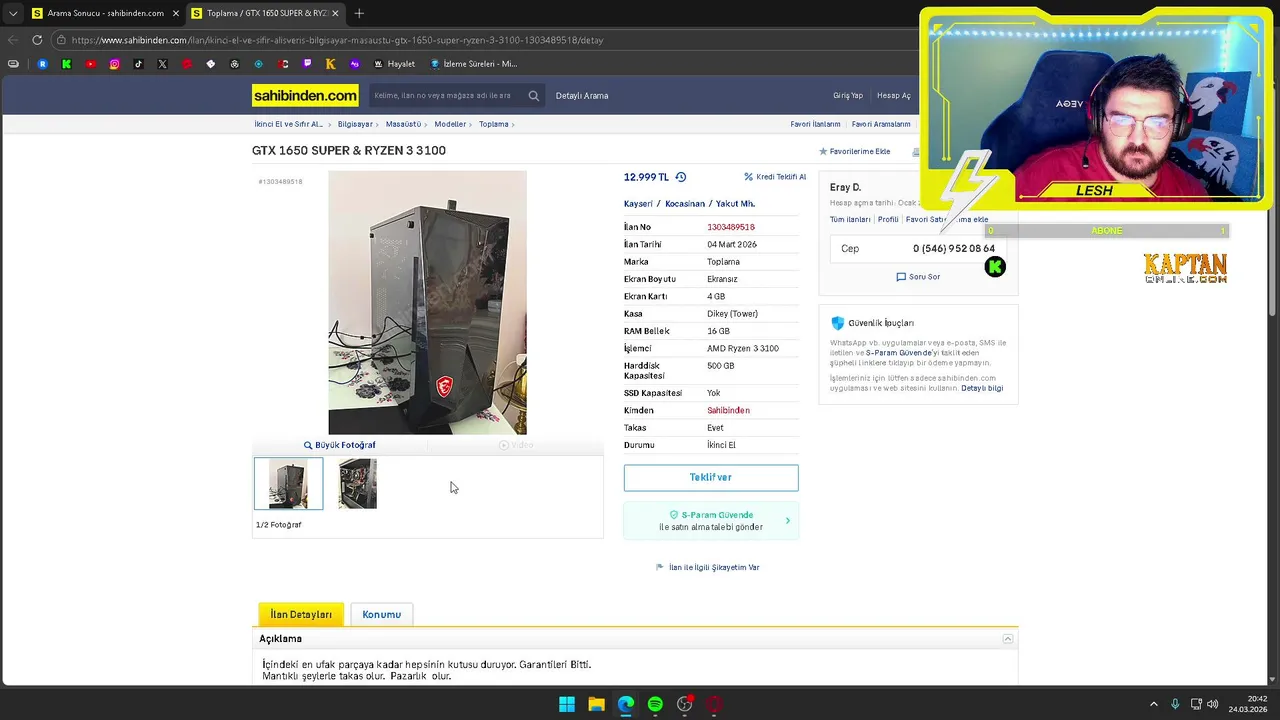Image resolution: width=1280 pixels, height=720 pixels.
Task: Click S-Param Güvende purchase request banner
Action: [711, 521]
